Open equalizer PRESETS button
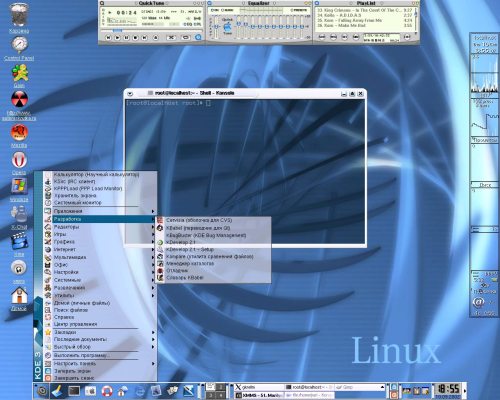The image size is (500, 400). click(298, 10)
